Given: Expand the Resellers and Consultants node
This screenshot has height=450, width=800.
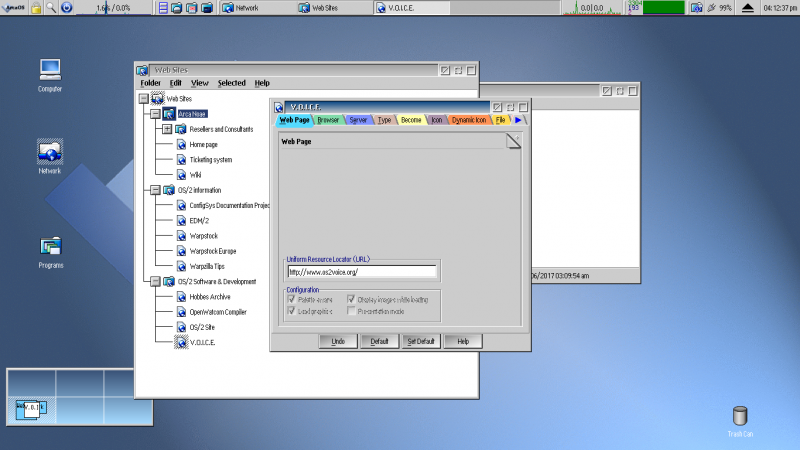Looking at the screenshot, I should pyautogui.click(x=167, y=129).
